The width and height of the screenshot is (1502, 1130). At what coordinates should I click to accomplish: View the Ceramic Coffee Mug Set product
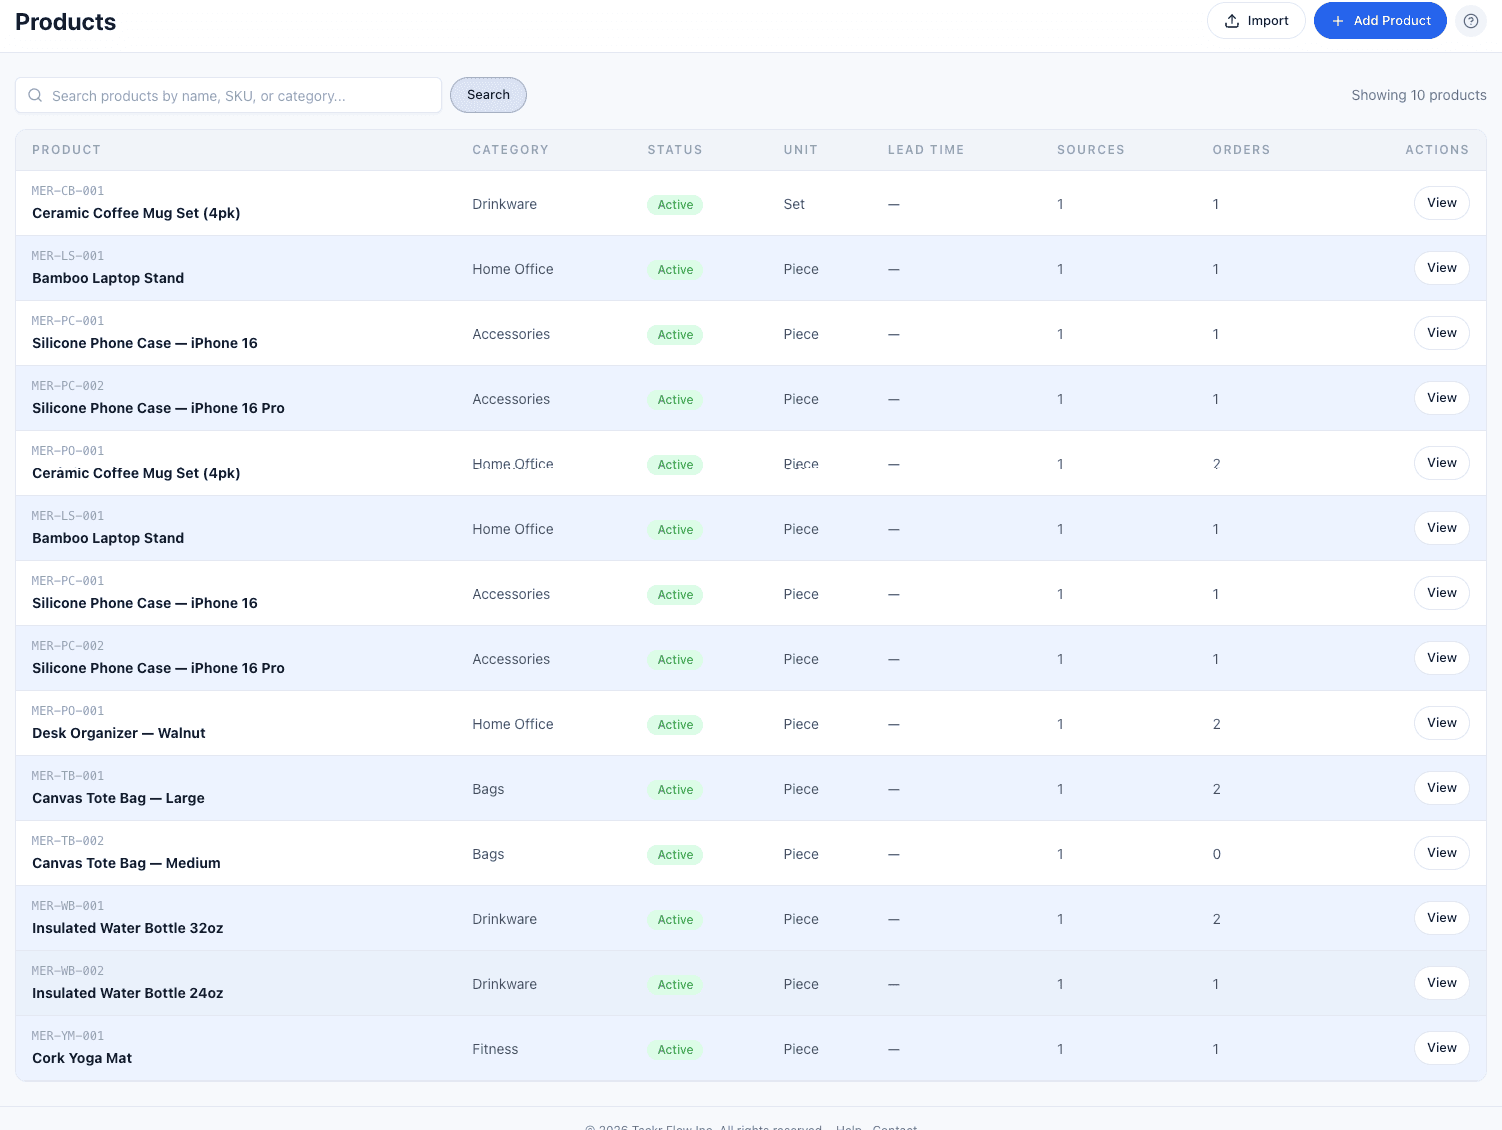[1441, 202]
